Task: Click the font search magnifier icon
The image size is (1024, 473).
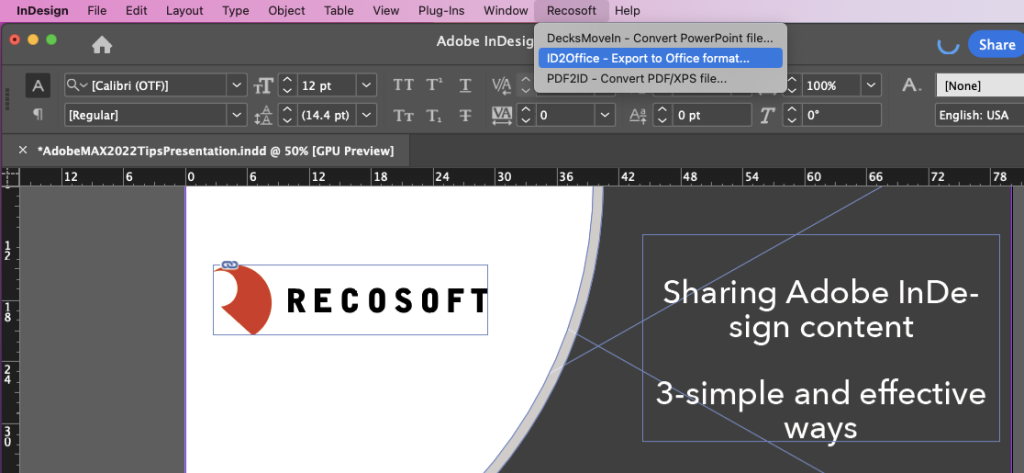Action: coord(76,86)
